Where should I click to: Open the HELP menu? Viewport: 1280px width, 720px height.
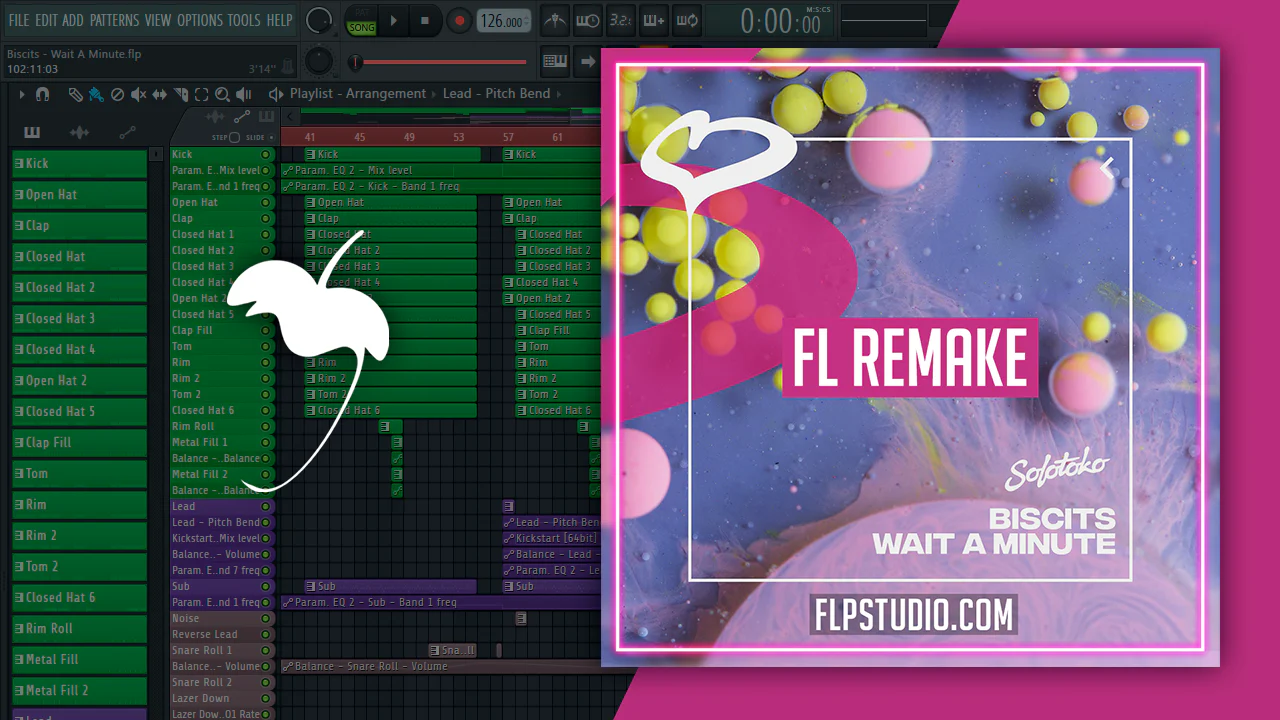click(x=280, y=20)
